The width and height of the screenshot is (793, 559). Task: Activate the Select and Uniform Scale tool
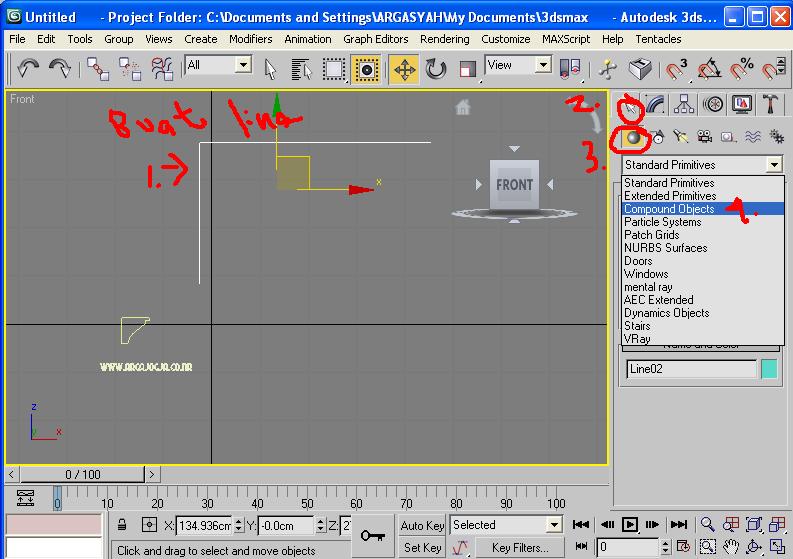tap(467, 69)
